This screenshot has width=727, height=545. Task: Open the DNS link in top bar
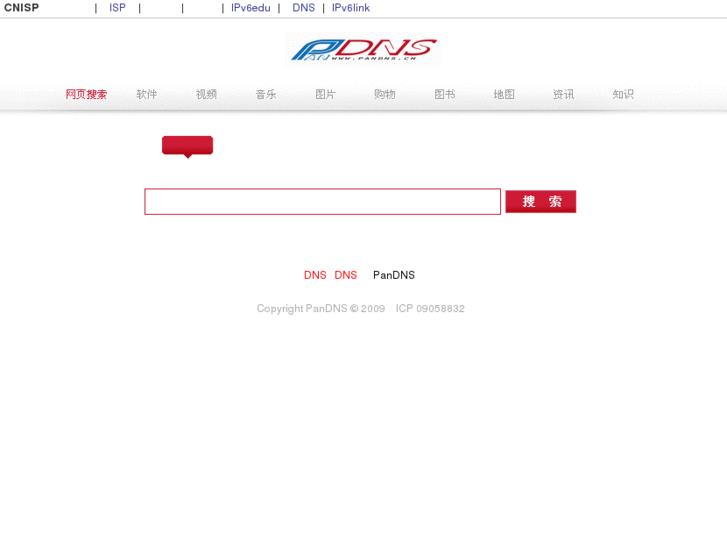(303, 8)
